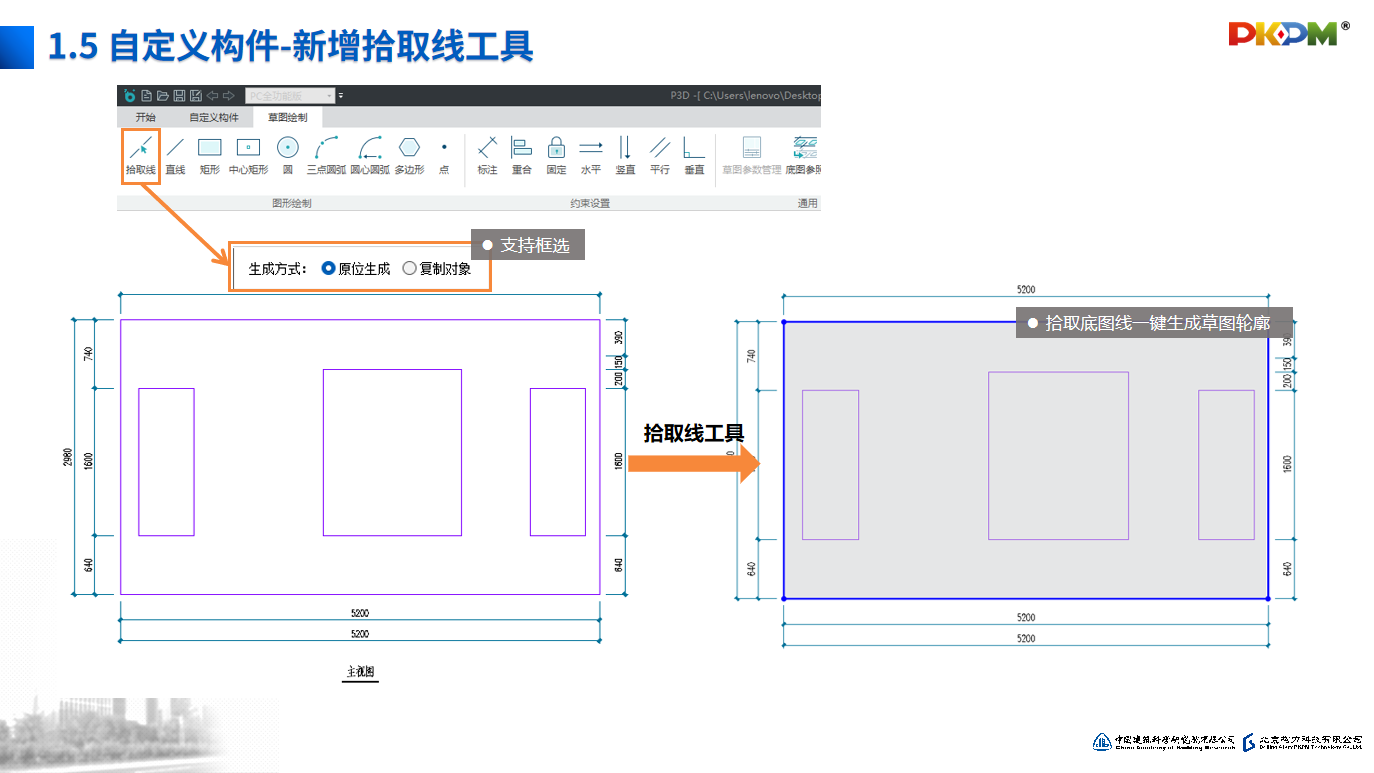The width and height of the screenshot is (1374, 773).
Task: Switch to the 开始 ribbon tab
Action: tap(146, 117)
